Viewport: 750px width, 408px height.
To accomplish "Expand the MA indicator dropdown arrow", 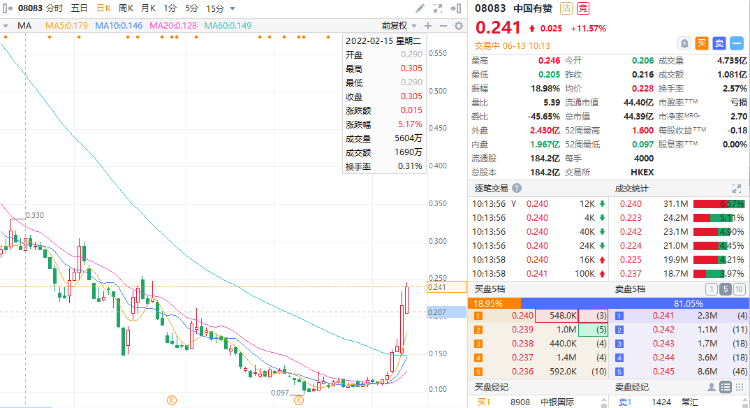I will pyautogui.click(x=6, y=26).
